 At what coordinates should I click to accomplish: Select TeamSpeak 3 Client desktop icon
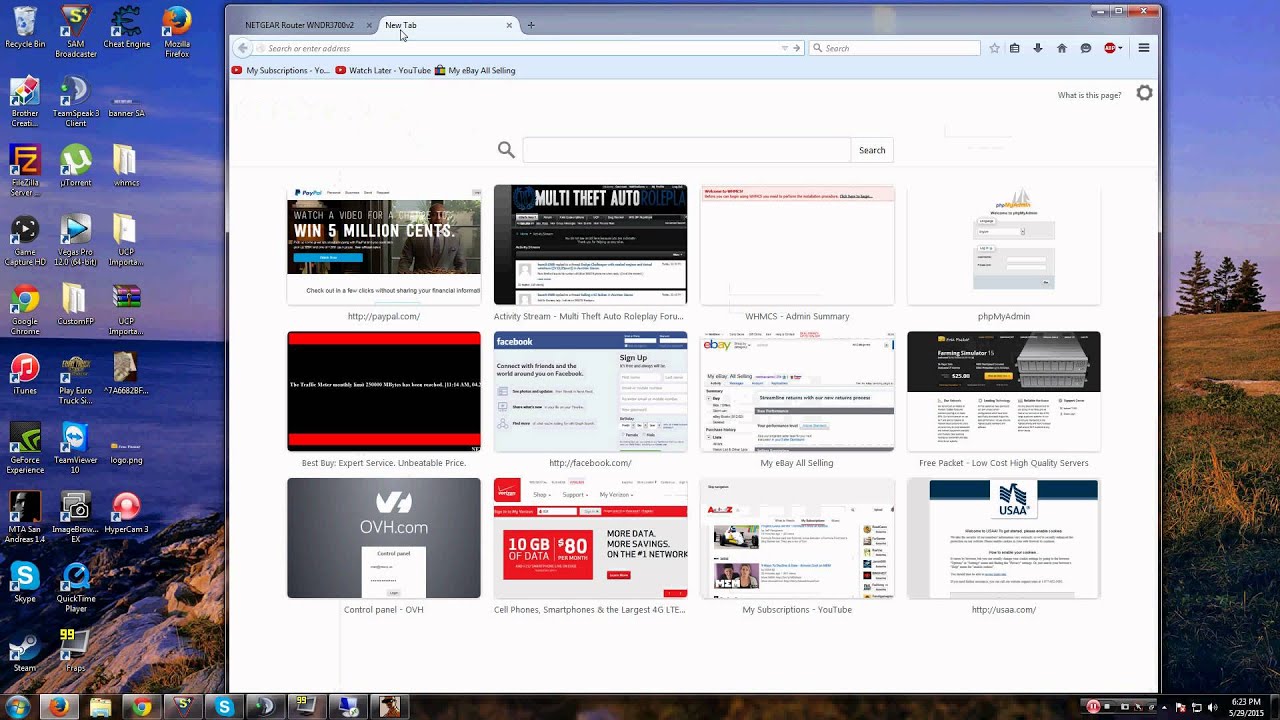pyautogui.click(x=76, y=101)
